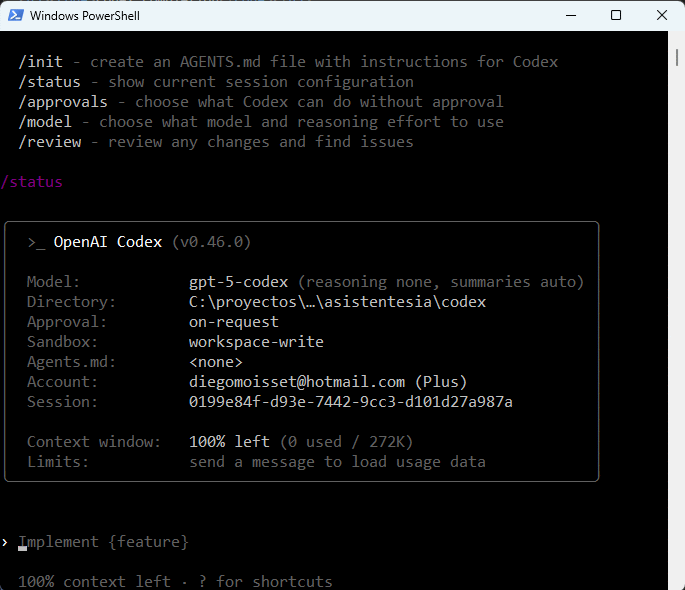Click the account email address
Screen dimensions: 685x590
[297, 382]
